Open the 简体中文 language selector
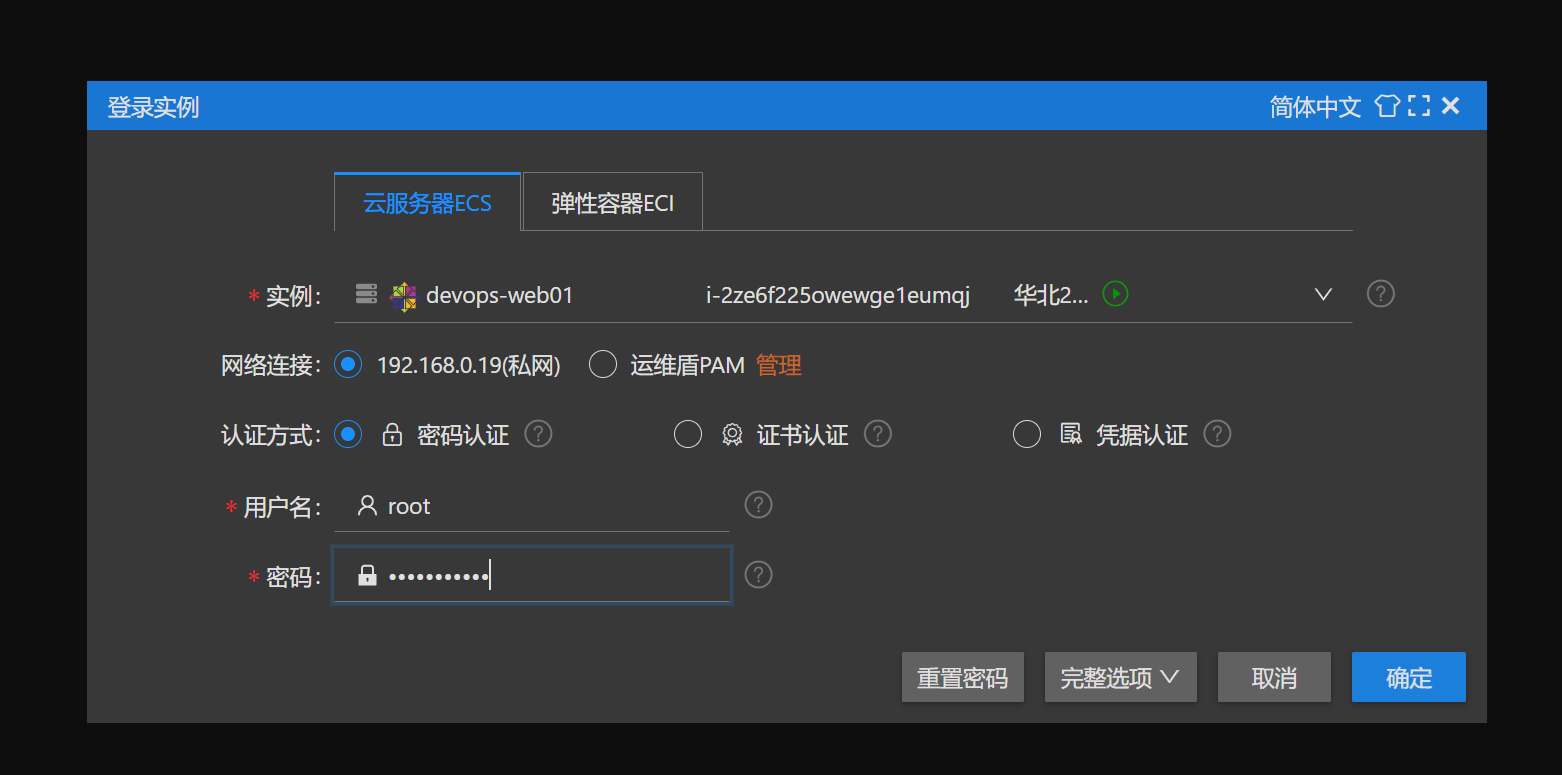This screenshot has width=1562, height=775. [x=1315, y=107]
